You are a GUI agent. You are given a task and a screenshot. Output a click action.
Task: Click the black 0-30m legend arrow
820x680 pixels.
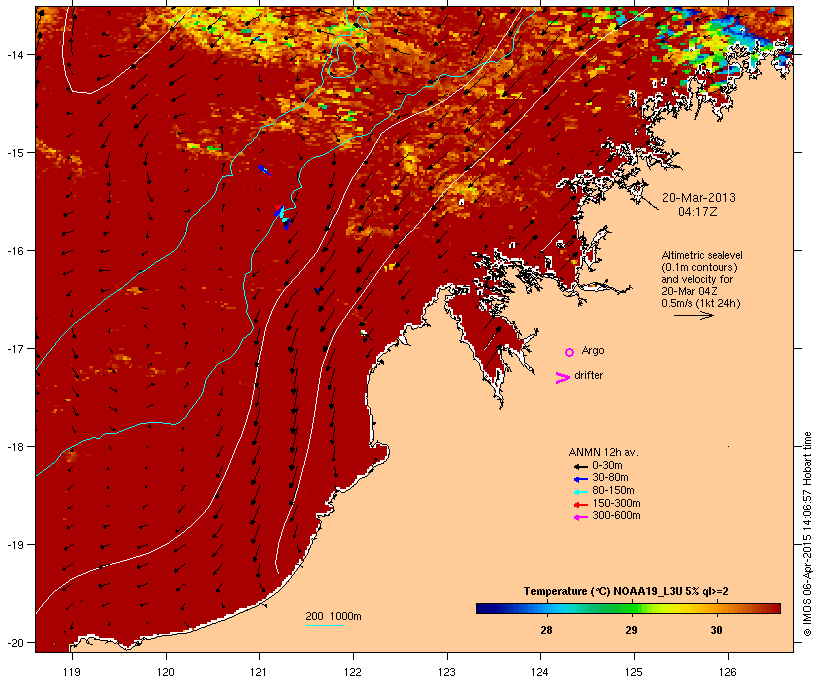pyautogui.click(x=580, y=467)
